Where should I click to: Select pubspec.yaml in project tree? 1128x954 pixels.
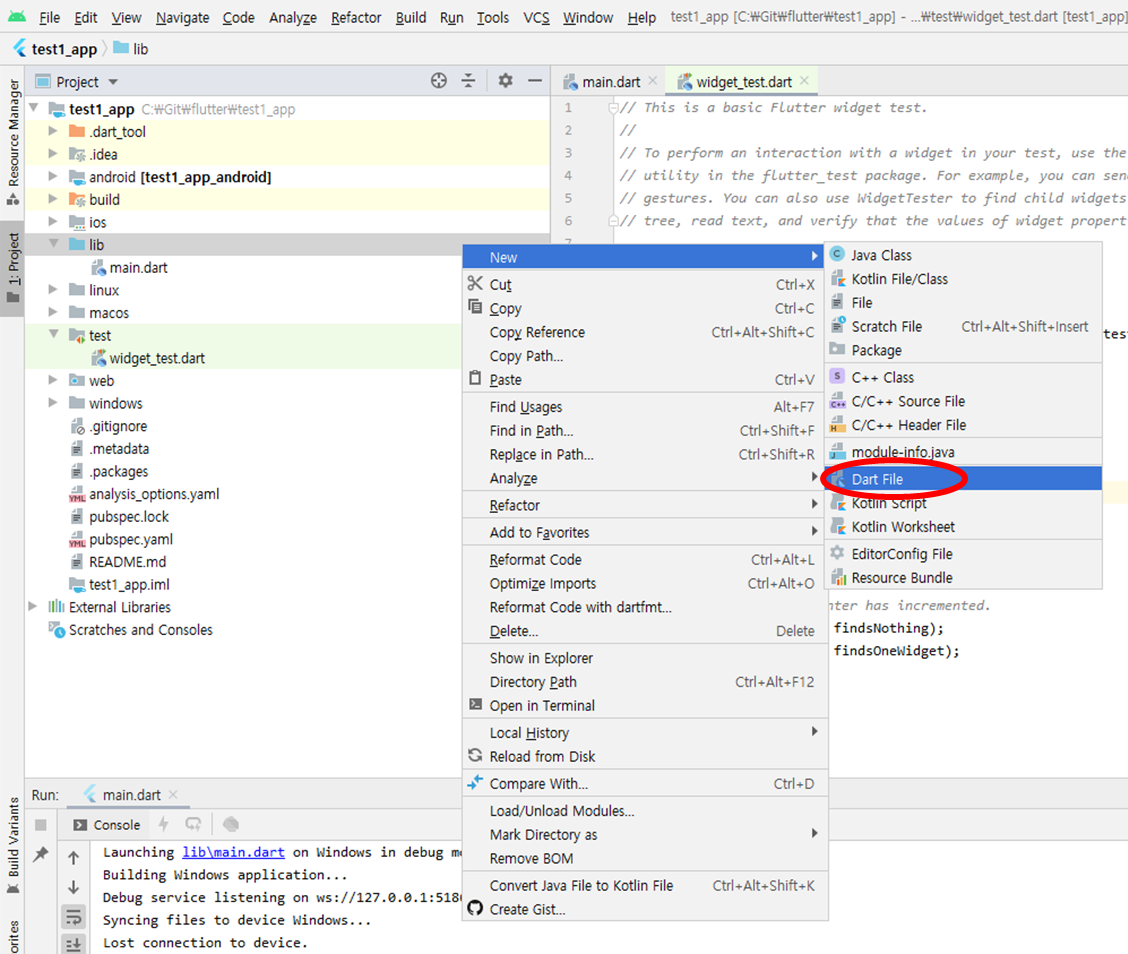[x=121, y=540]
